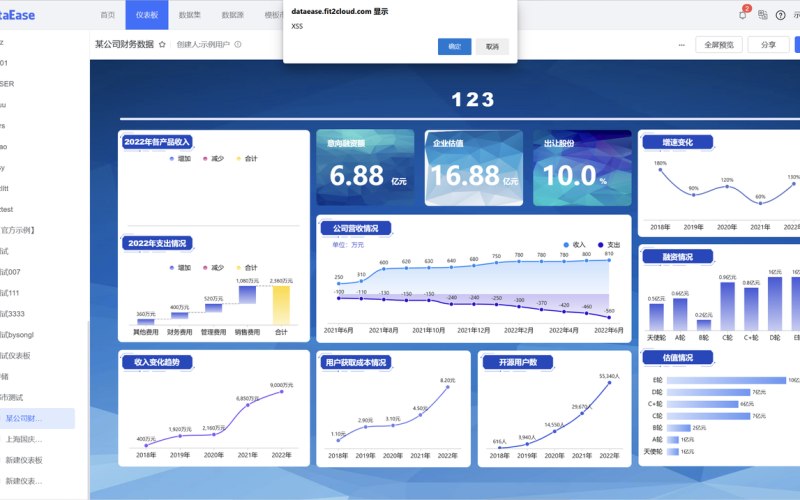
Task: Click the E轮 bar in 估值情况 chart
Action: [727, 380]
